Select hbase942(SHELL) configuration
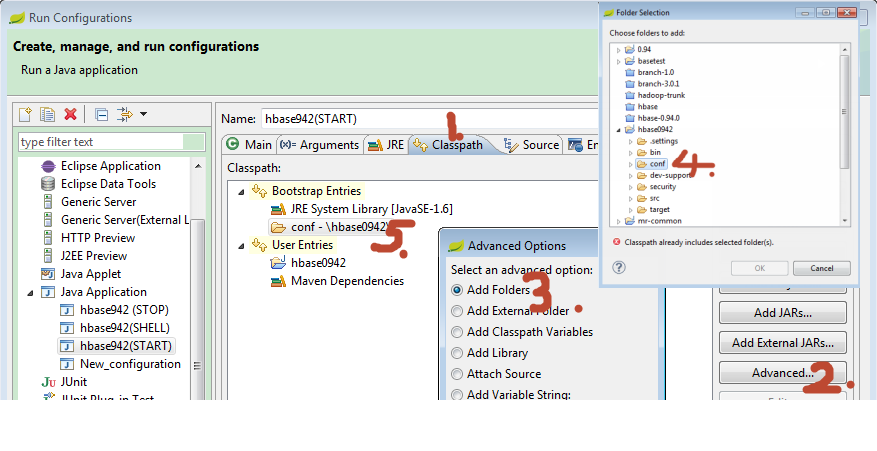This screenshot has width=877, height=451. coord(125,328)
